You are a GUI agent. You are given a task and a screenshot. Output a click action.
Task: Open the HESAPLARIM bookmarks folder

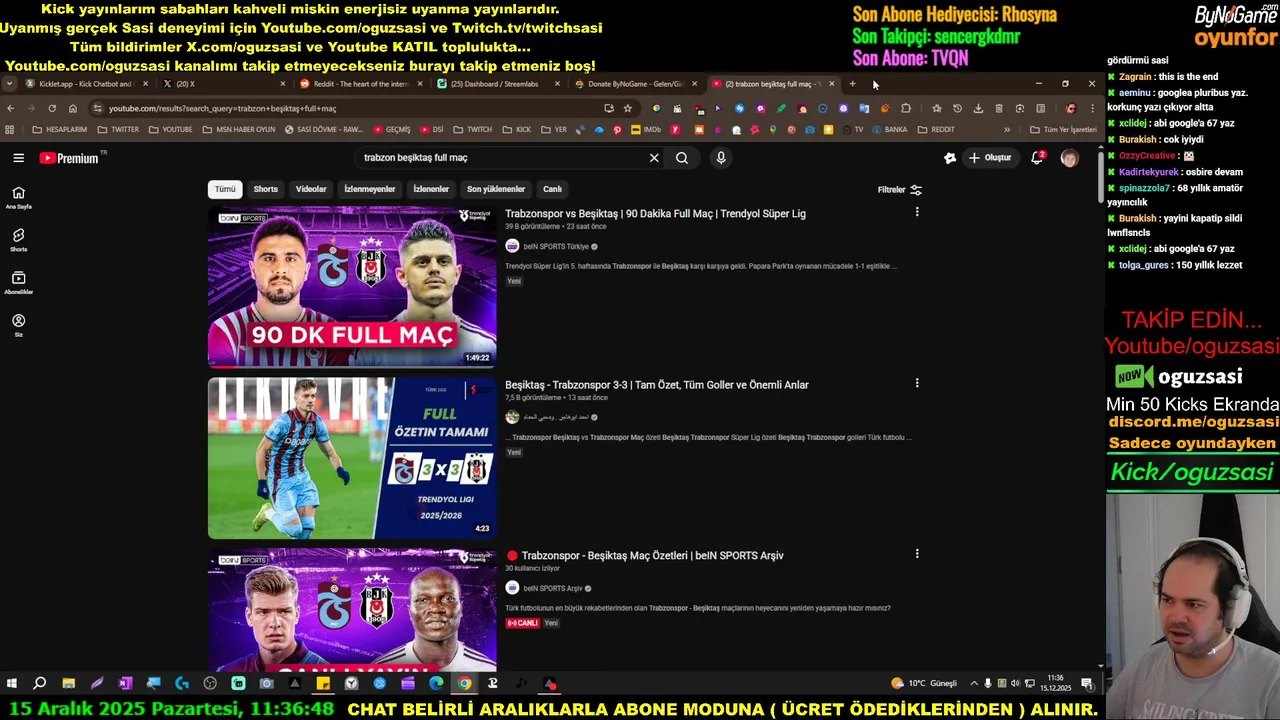pyautogui.click(x=60, y=129)
